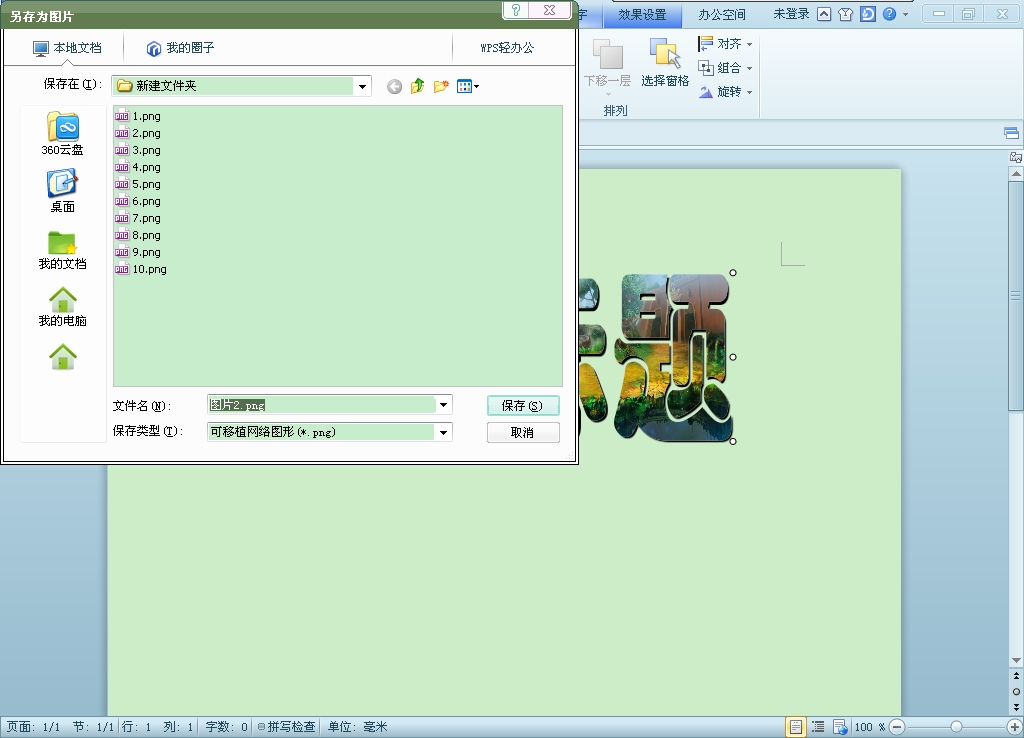This screenshot has width=1024, height=738.
Task: Close the 另存为图片 dialog
Action: click(x=550, y=10)
